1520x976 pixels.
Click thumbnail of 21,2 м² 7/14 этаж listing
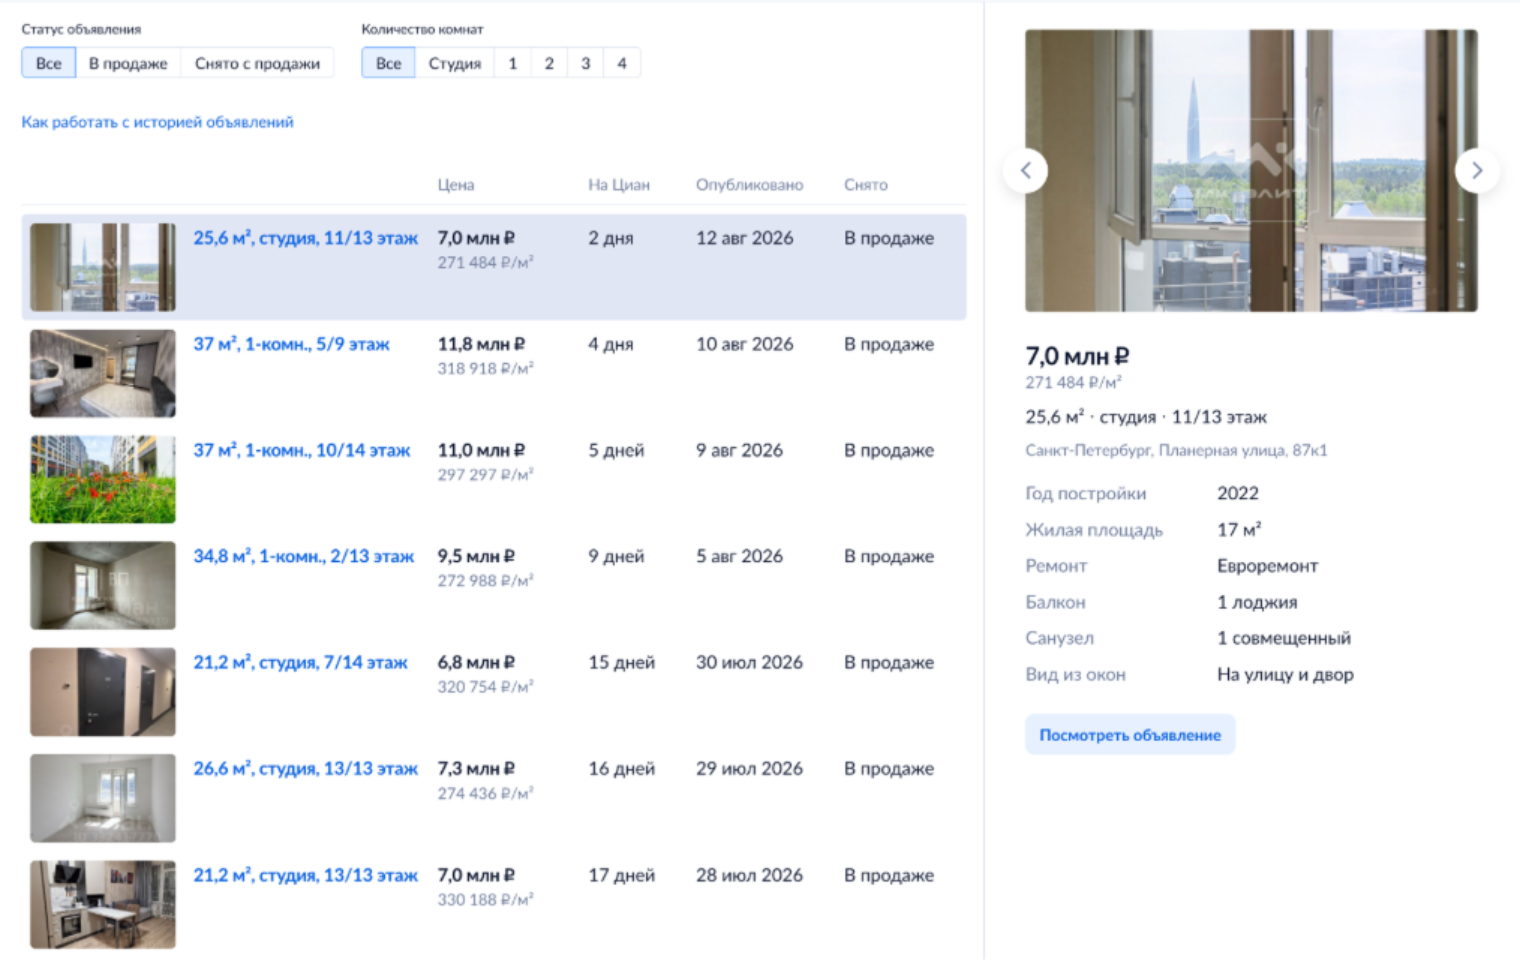103,692
